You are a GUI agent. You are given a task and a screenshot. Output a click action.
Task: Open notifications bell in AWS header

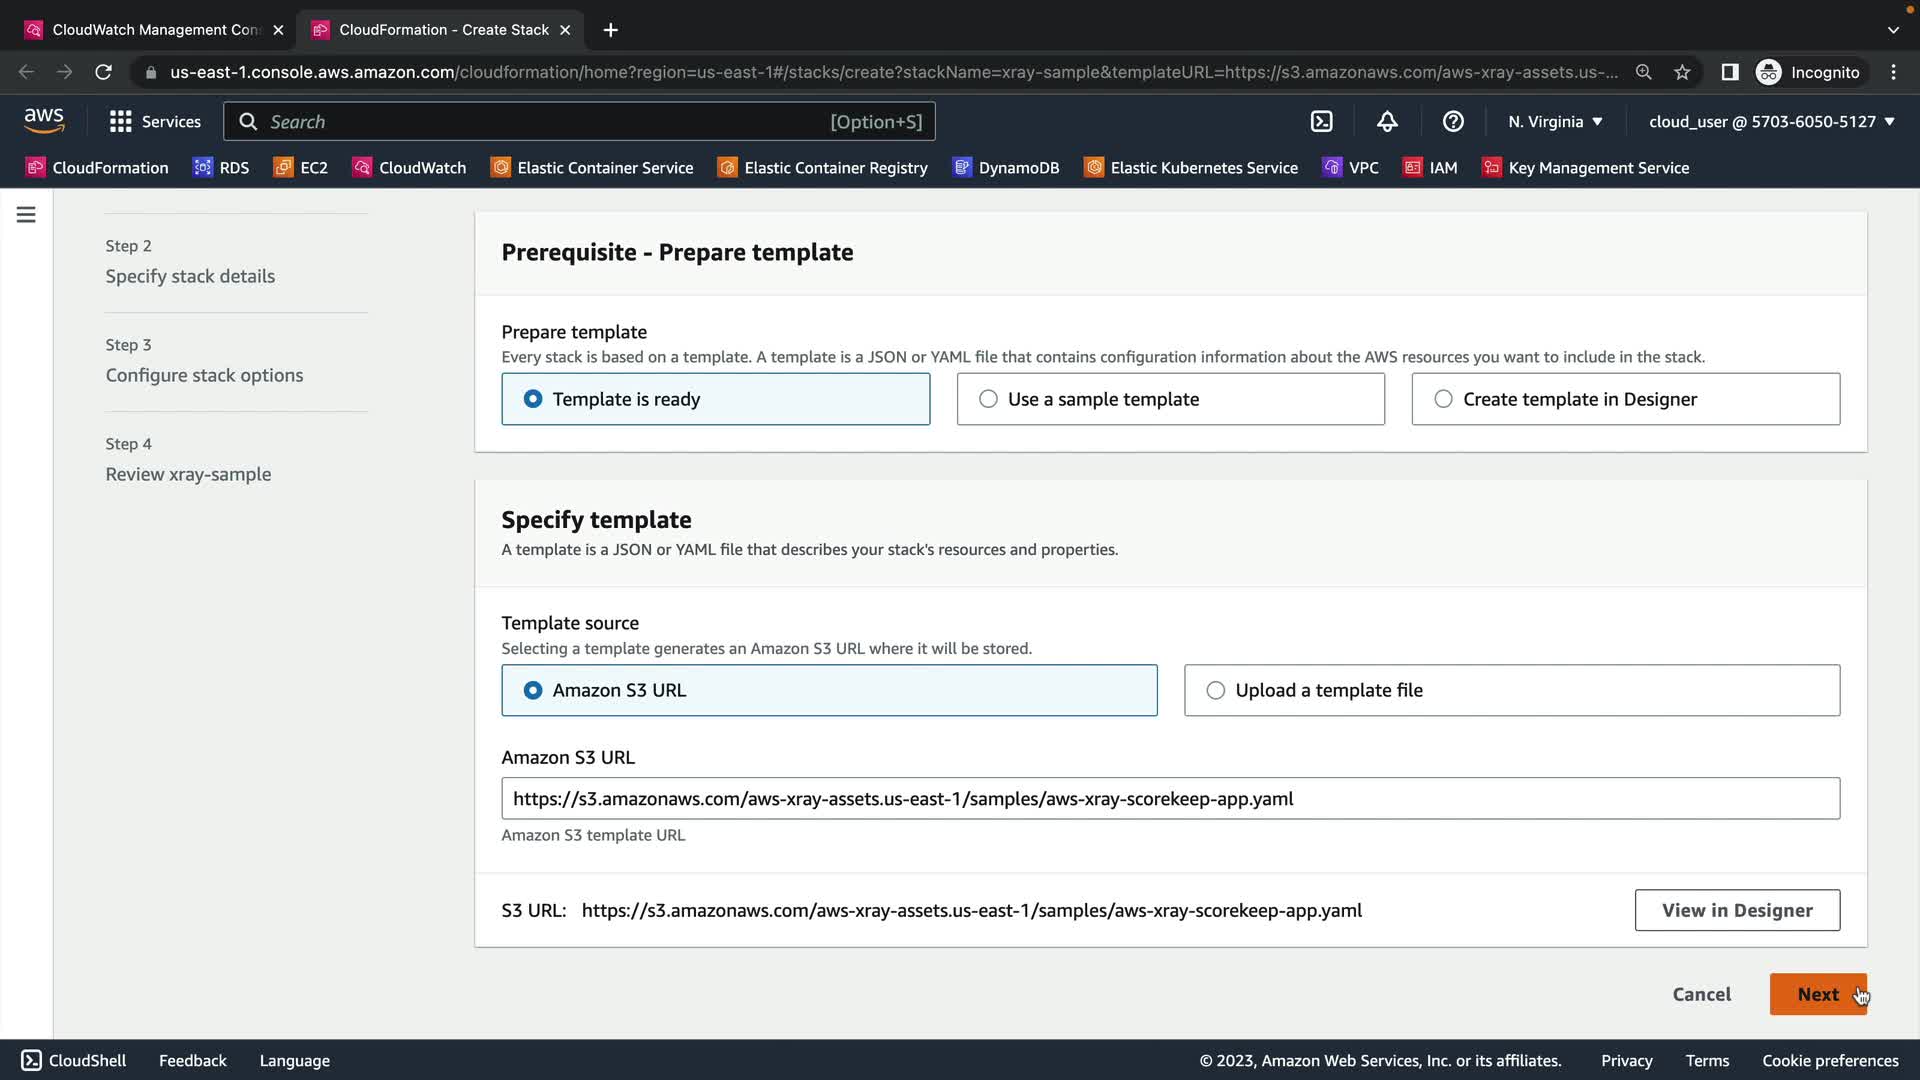click(1387, 122)
